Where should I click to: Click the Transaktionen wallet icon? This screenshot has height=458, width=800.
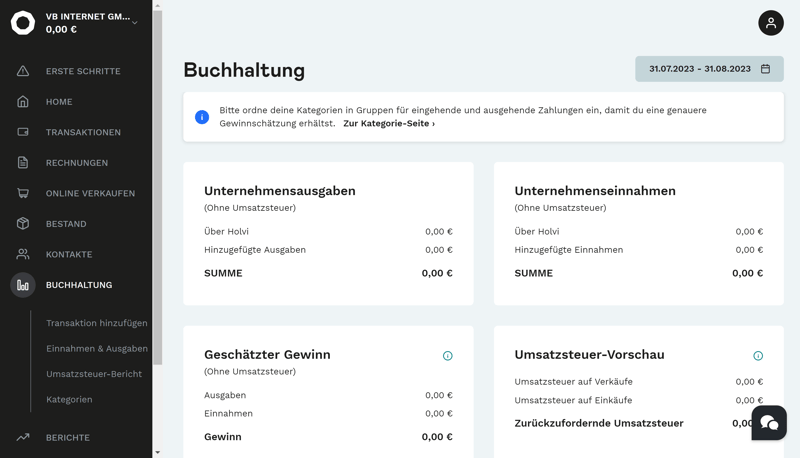click(23, 132)
